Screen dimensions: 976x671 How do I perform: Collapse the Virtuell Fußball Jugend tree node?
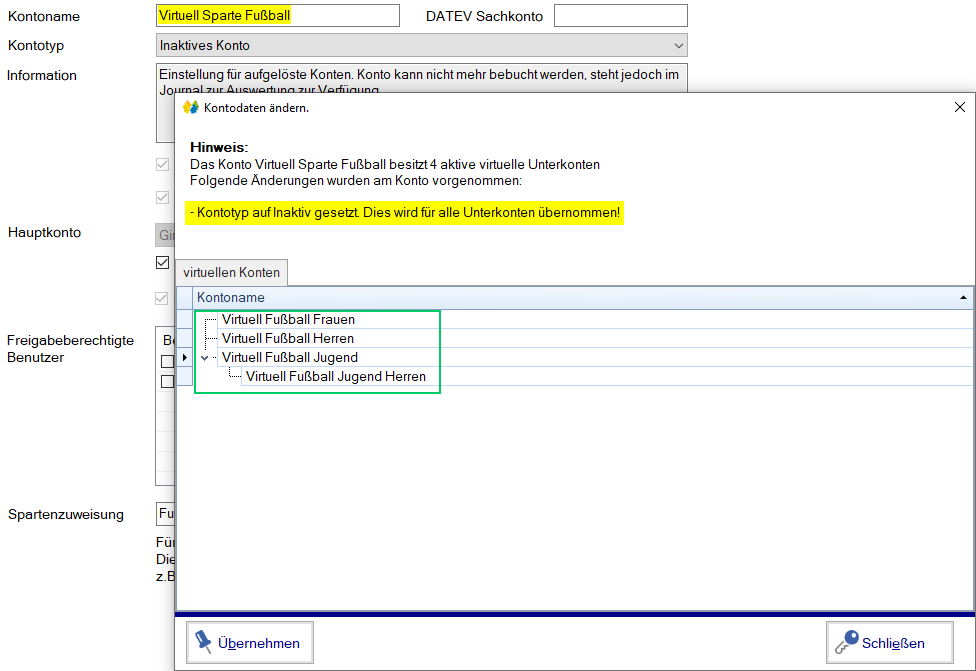point(205,357)
